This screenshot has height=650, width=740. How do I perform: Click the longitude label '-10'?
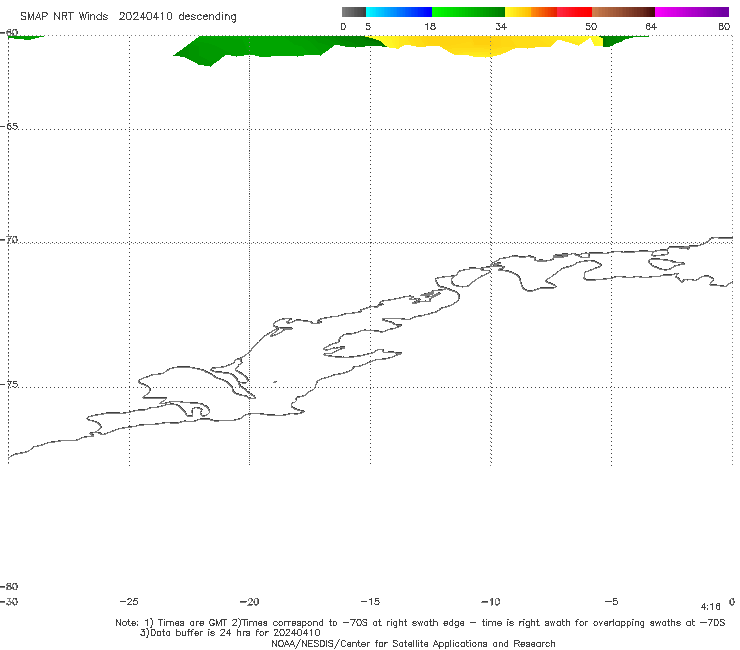coord(491,602)
